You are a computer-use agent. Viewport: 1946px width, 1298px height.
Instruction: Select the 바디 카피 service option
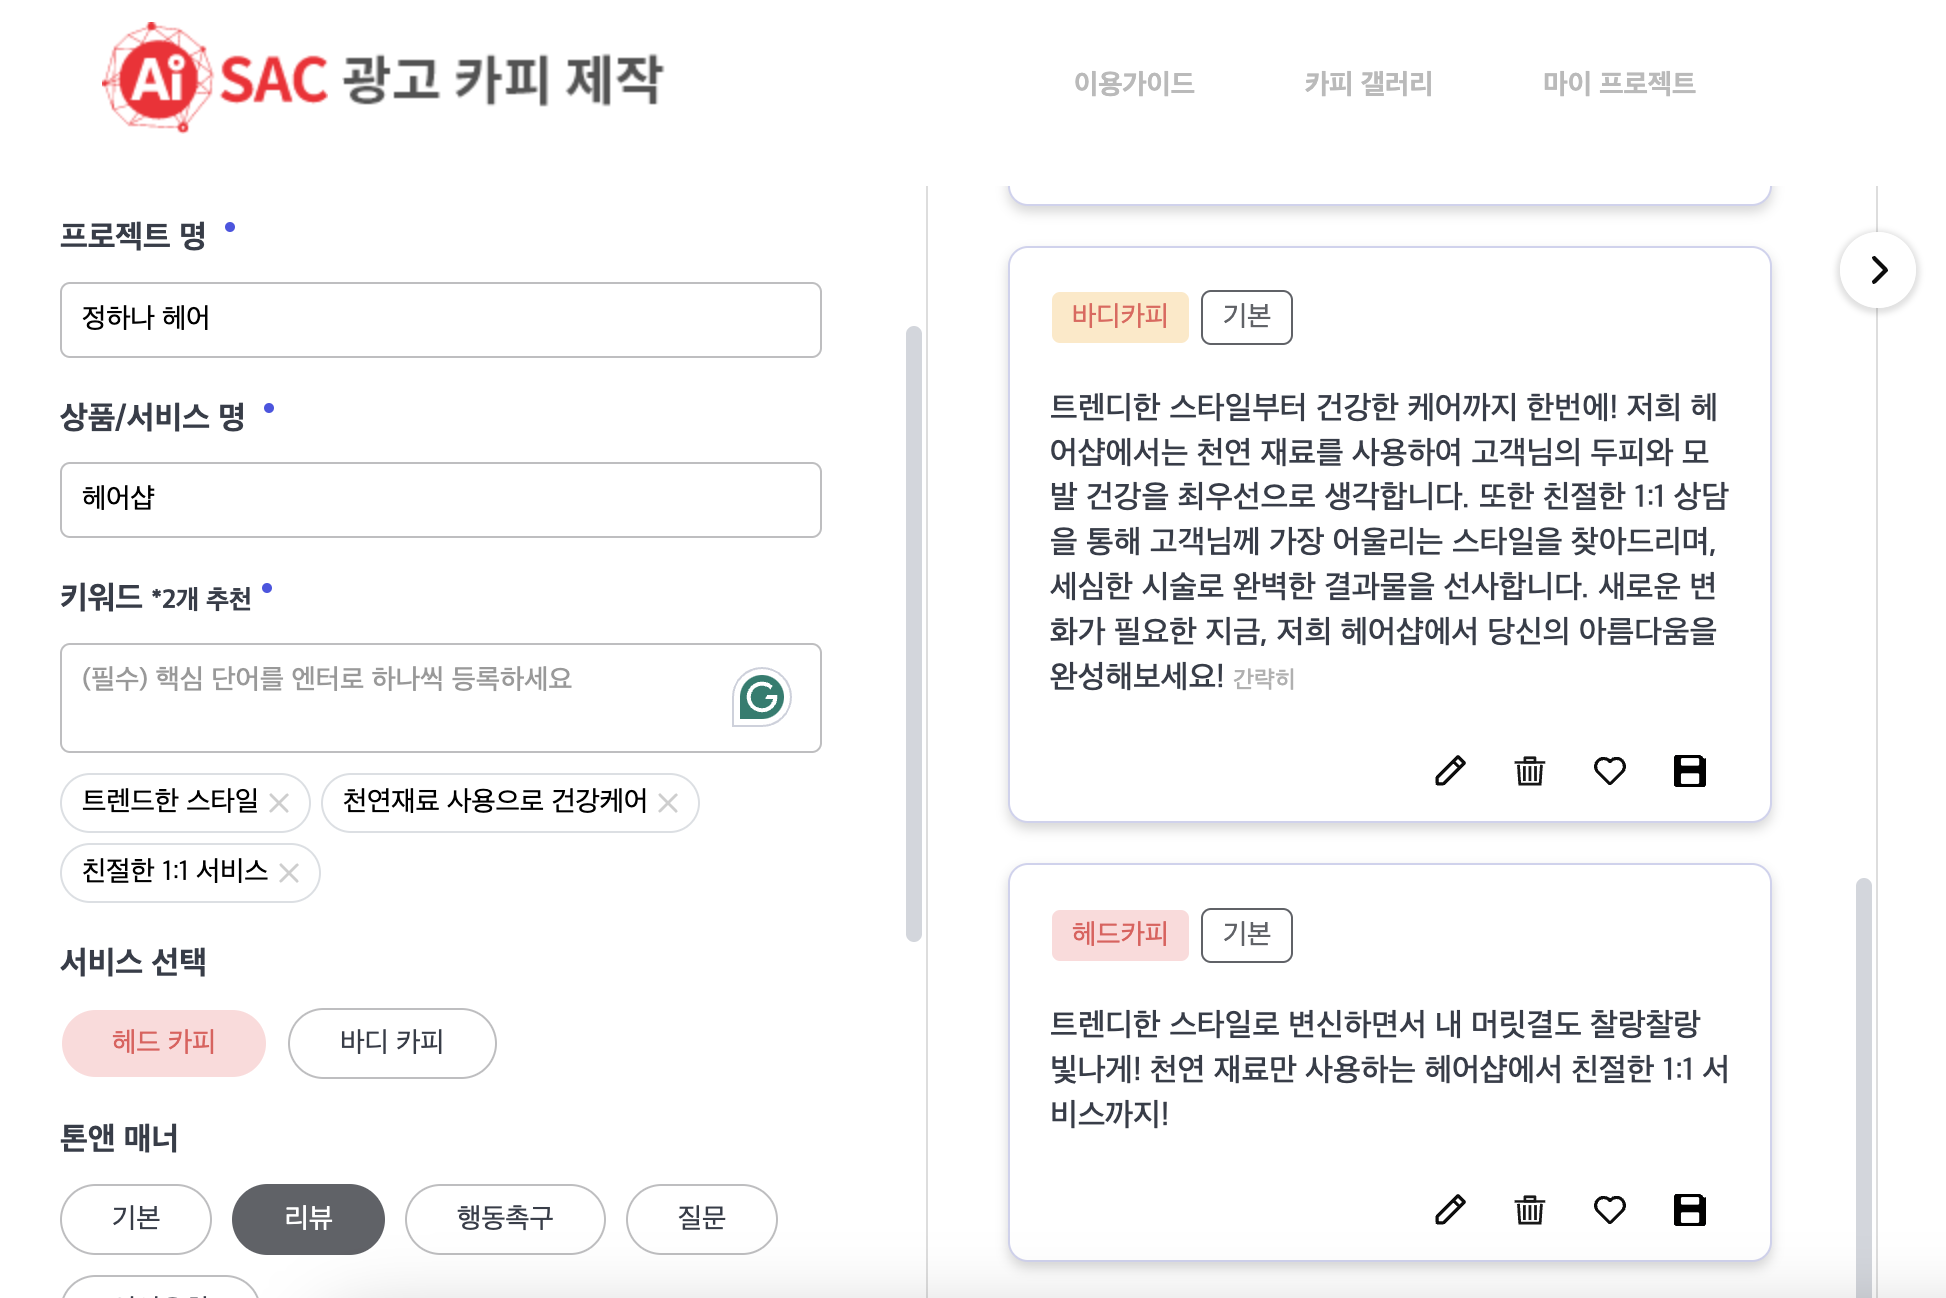pyautogui.click(x=391, y=1042)
